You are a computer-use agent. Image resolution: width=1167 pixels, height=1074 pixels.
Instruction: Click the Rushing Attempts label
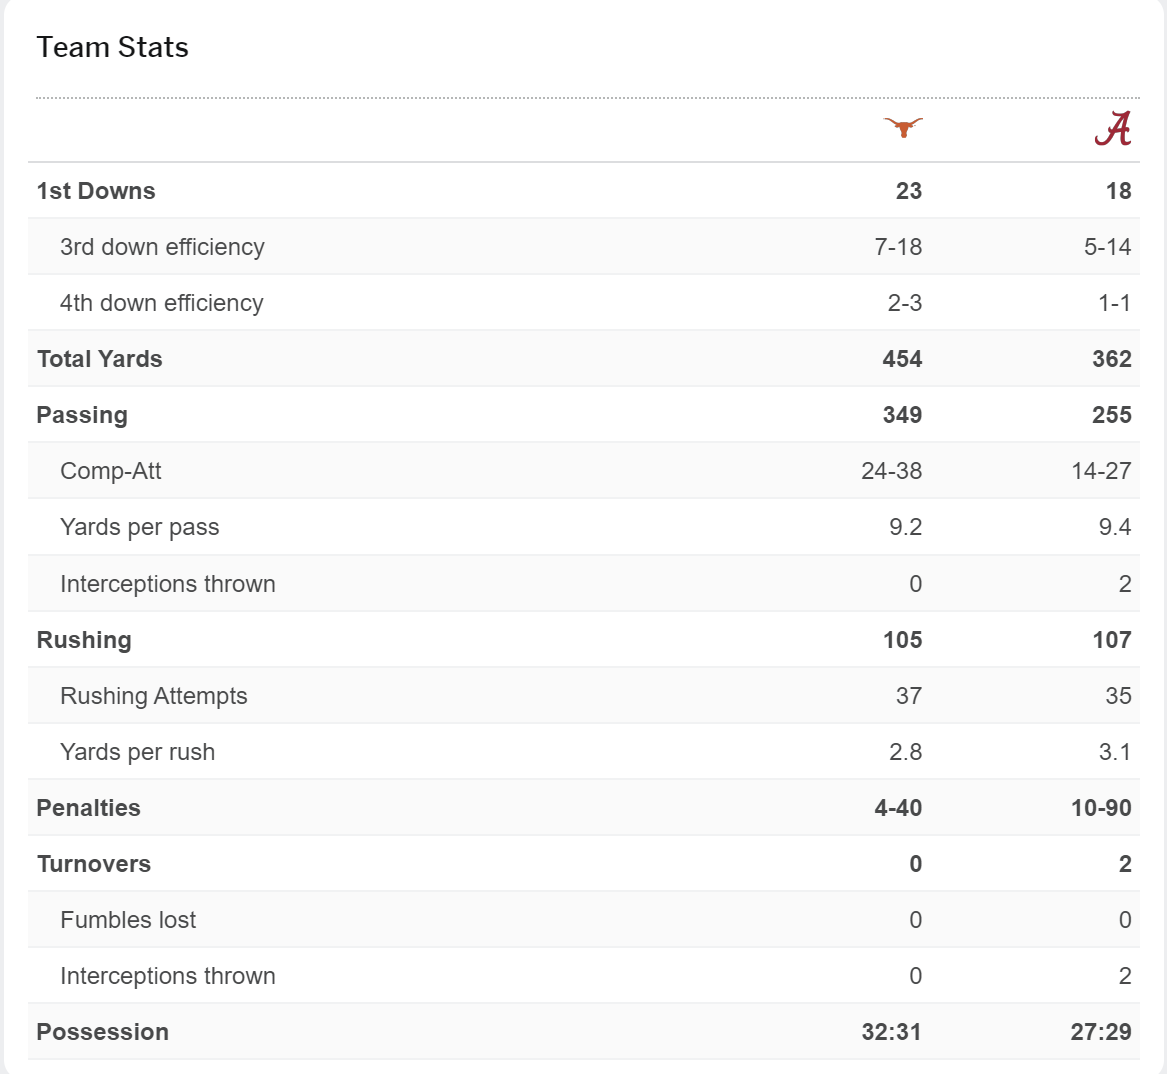(154, 696)
